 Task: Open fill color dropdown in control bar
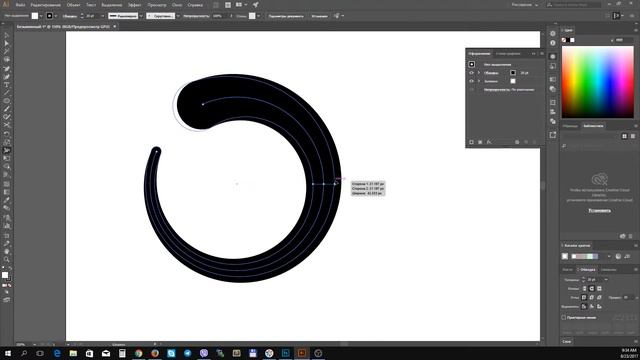point(41,16)
